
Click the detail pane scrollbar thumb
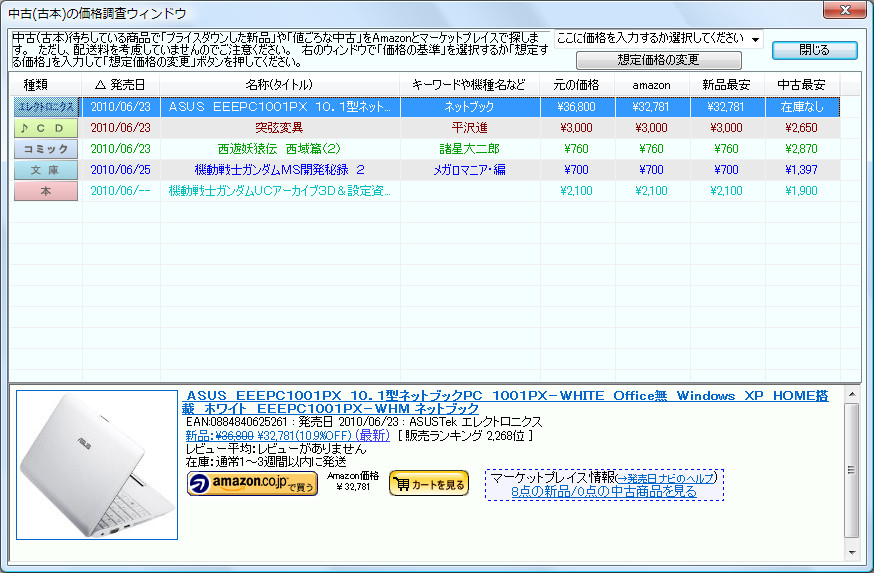(x=852, y=470)
